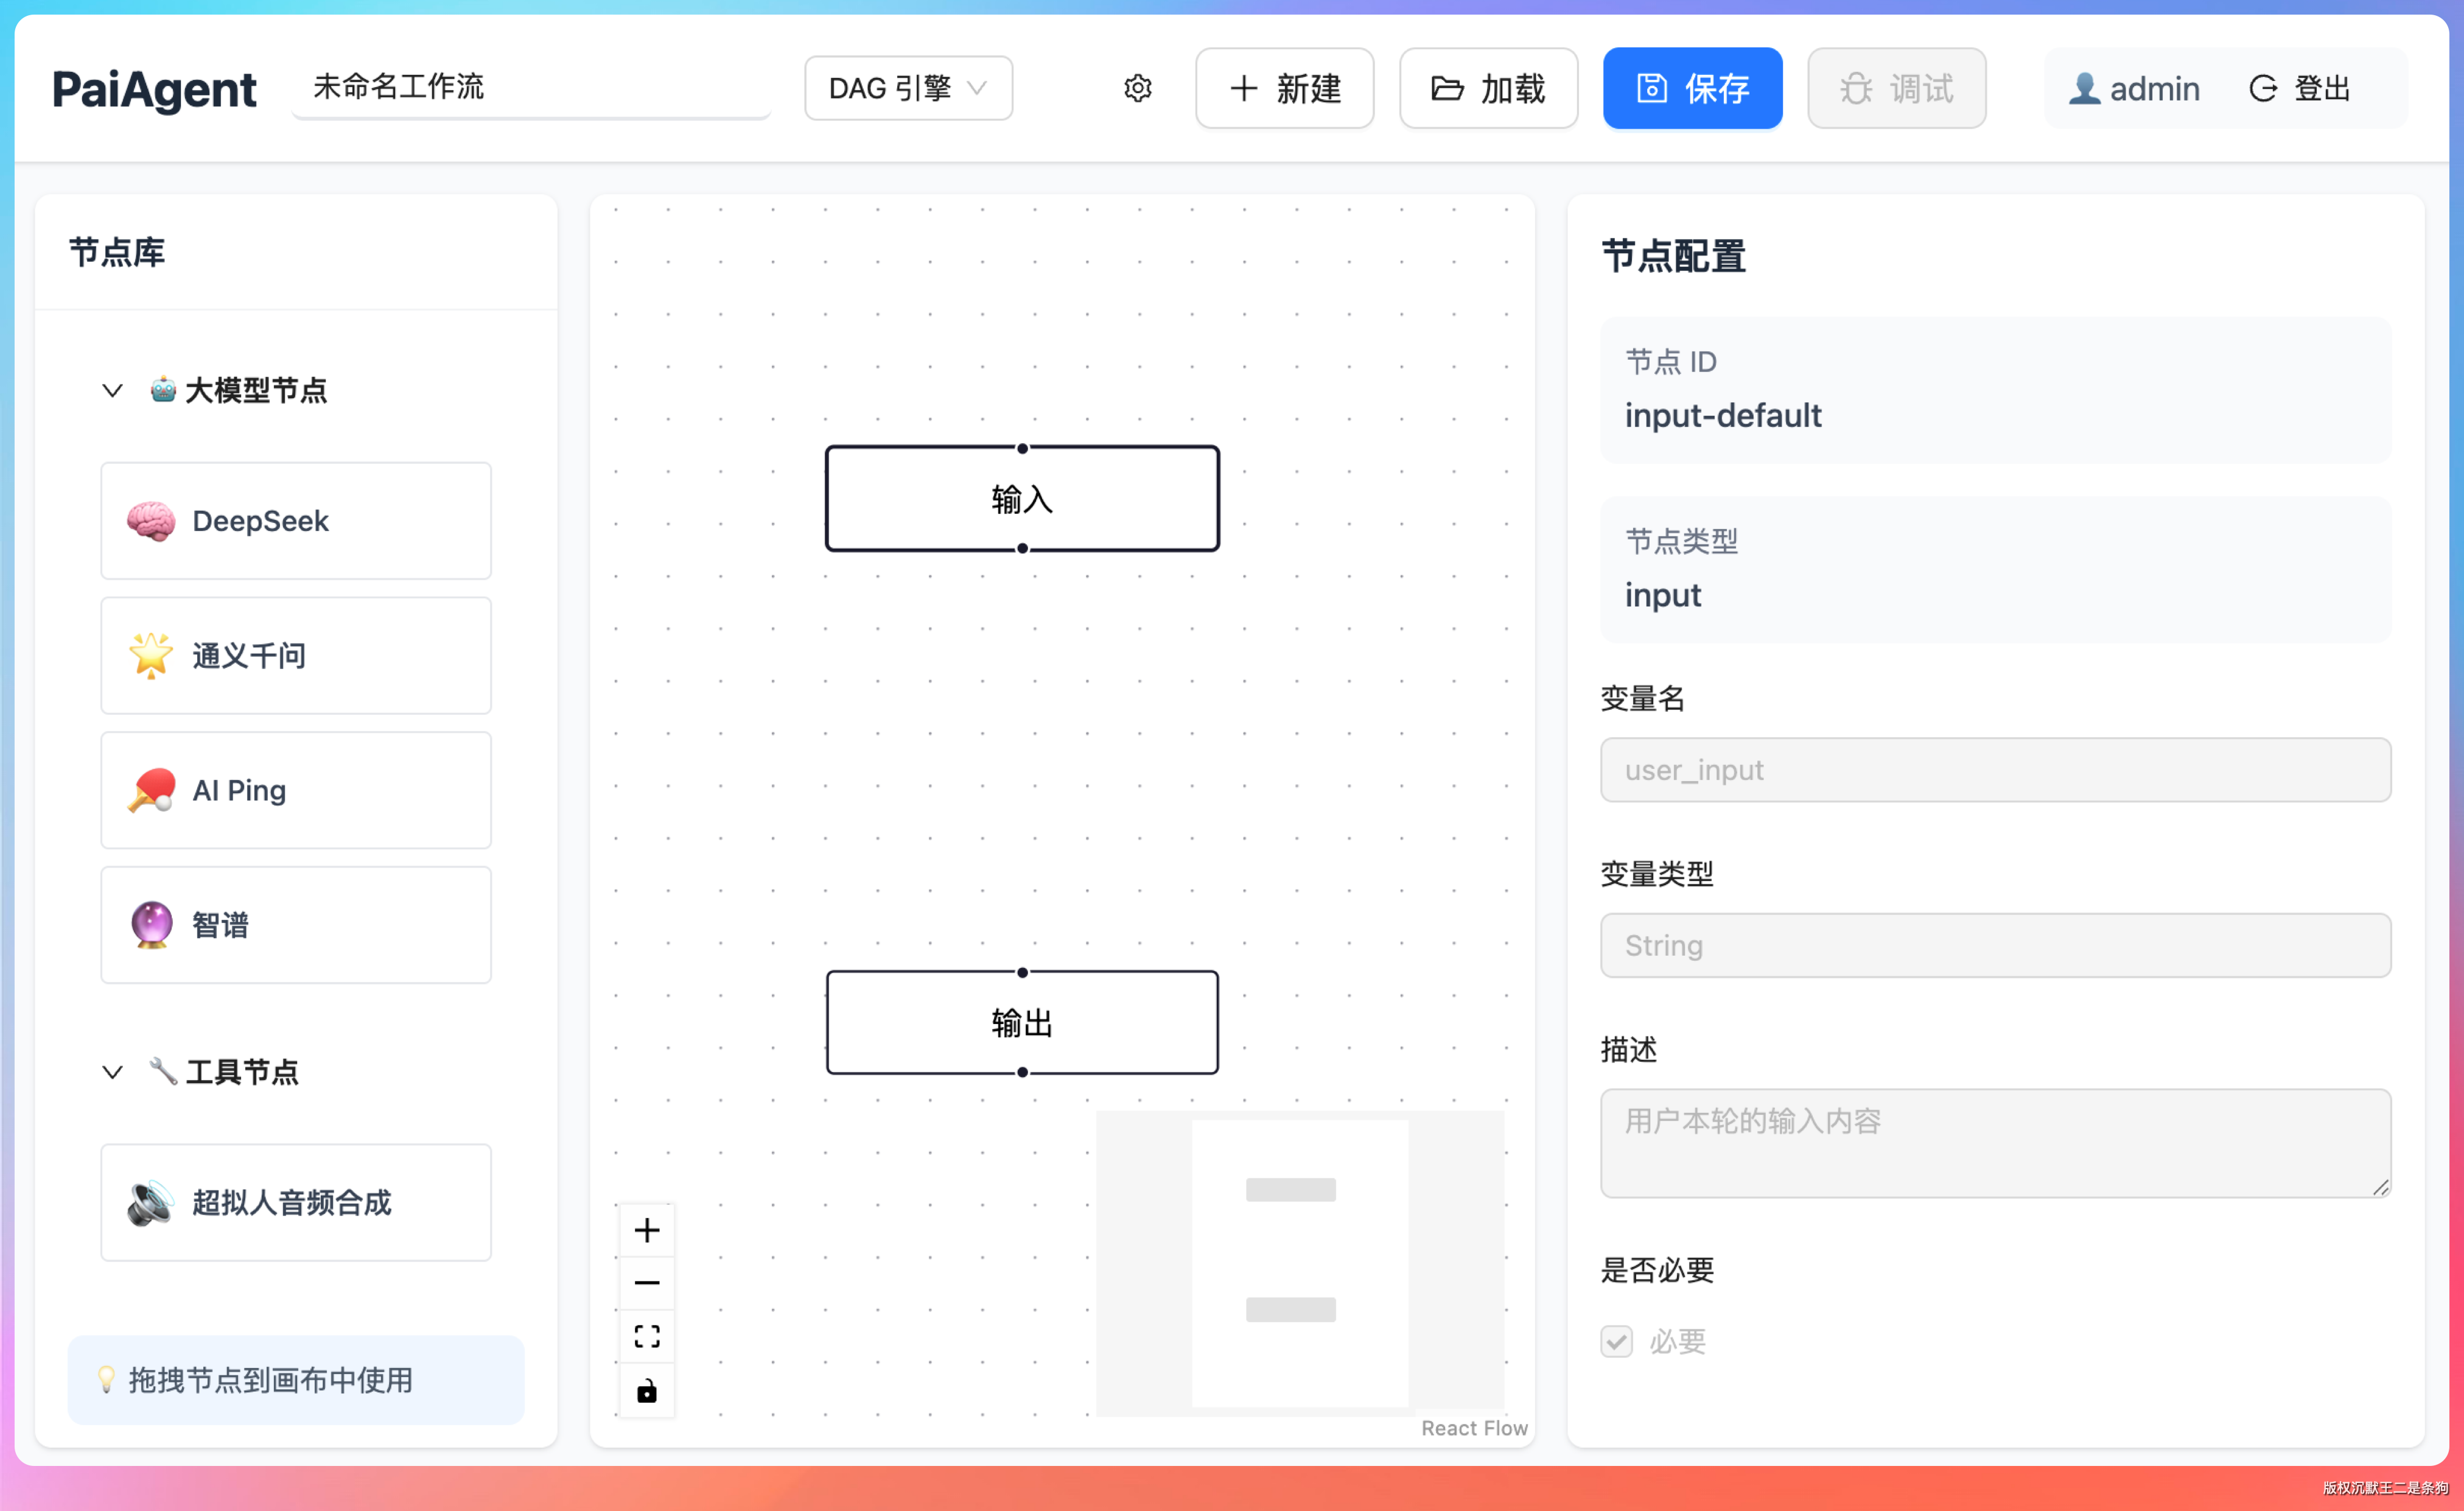
Task: Select the 输出 node on canvas
Action: tap(1022, 1022)
